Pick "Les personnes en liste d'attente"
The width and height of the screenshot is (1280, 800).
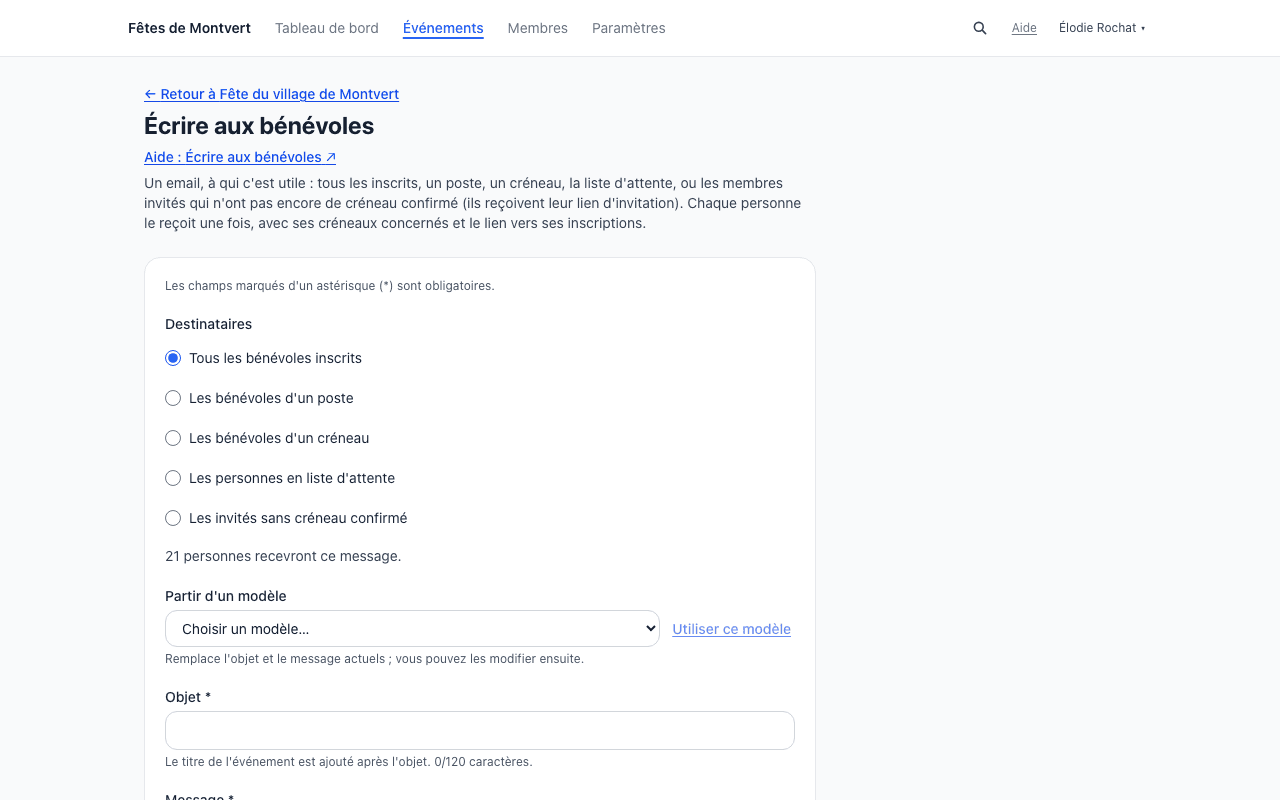click(x=173, y=478)
